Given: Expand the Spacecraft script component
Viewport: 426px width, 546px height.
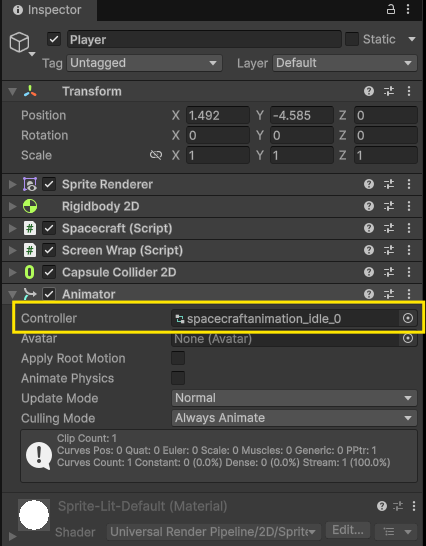Looking at the screenshot, I should [13, 228].
